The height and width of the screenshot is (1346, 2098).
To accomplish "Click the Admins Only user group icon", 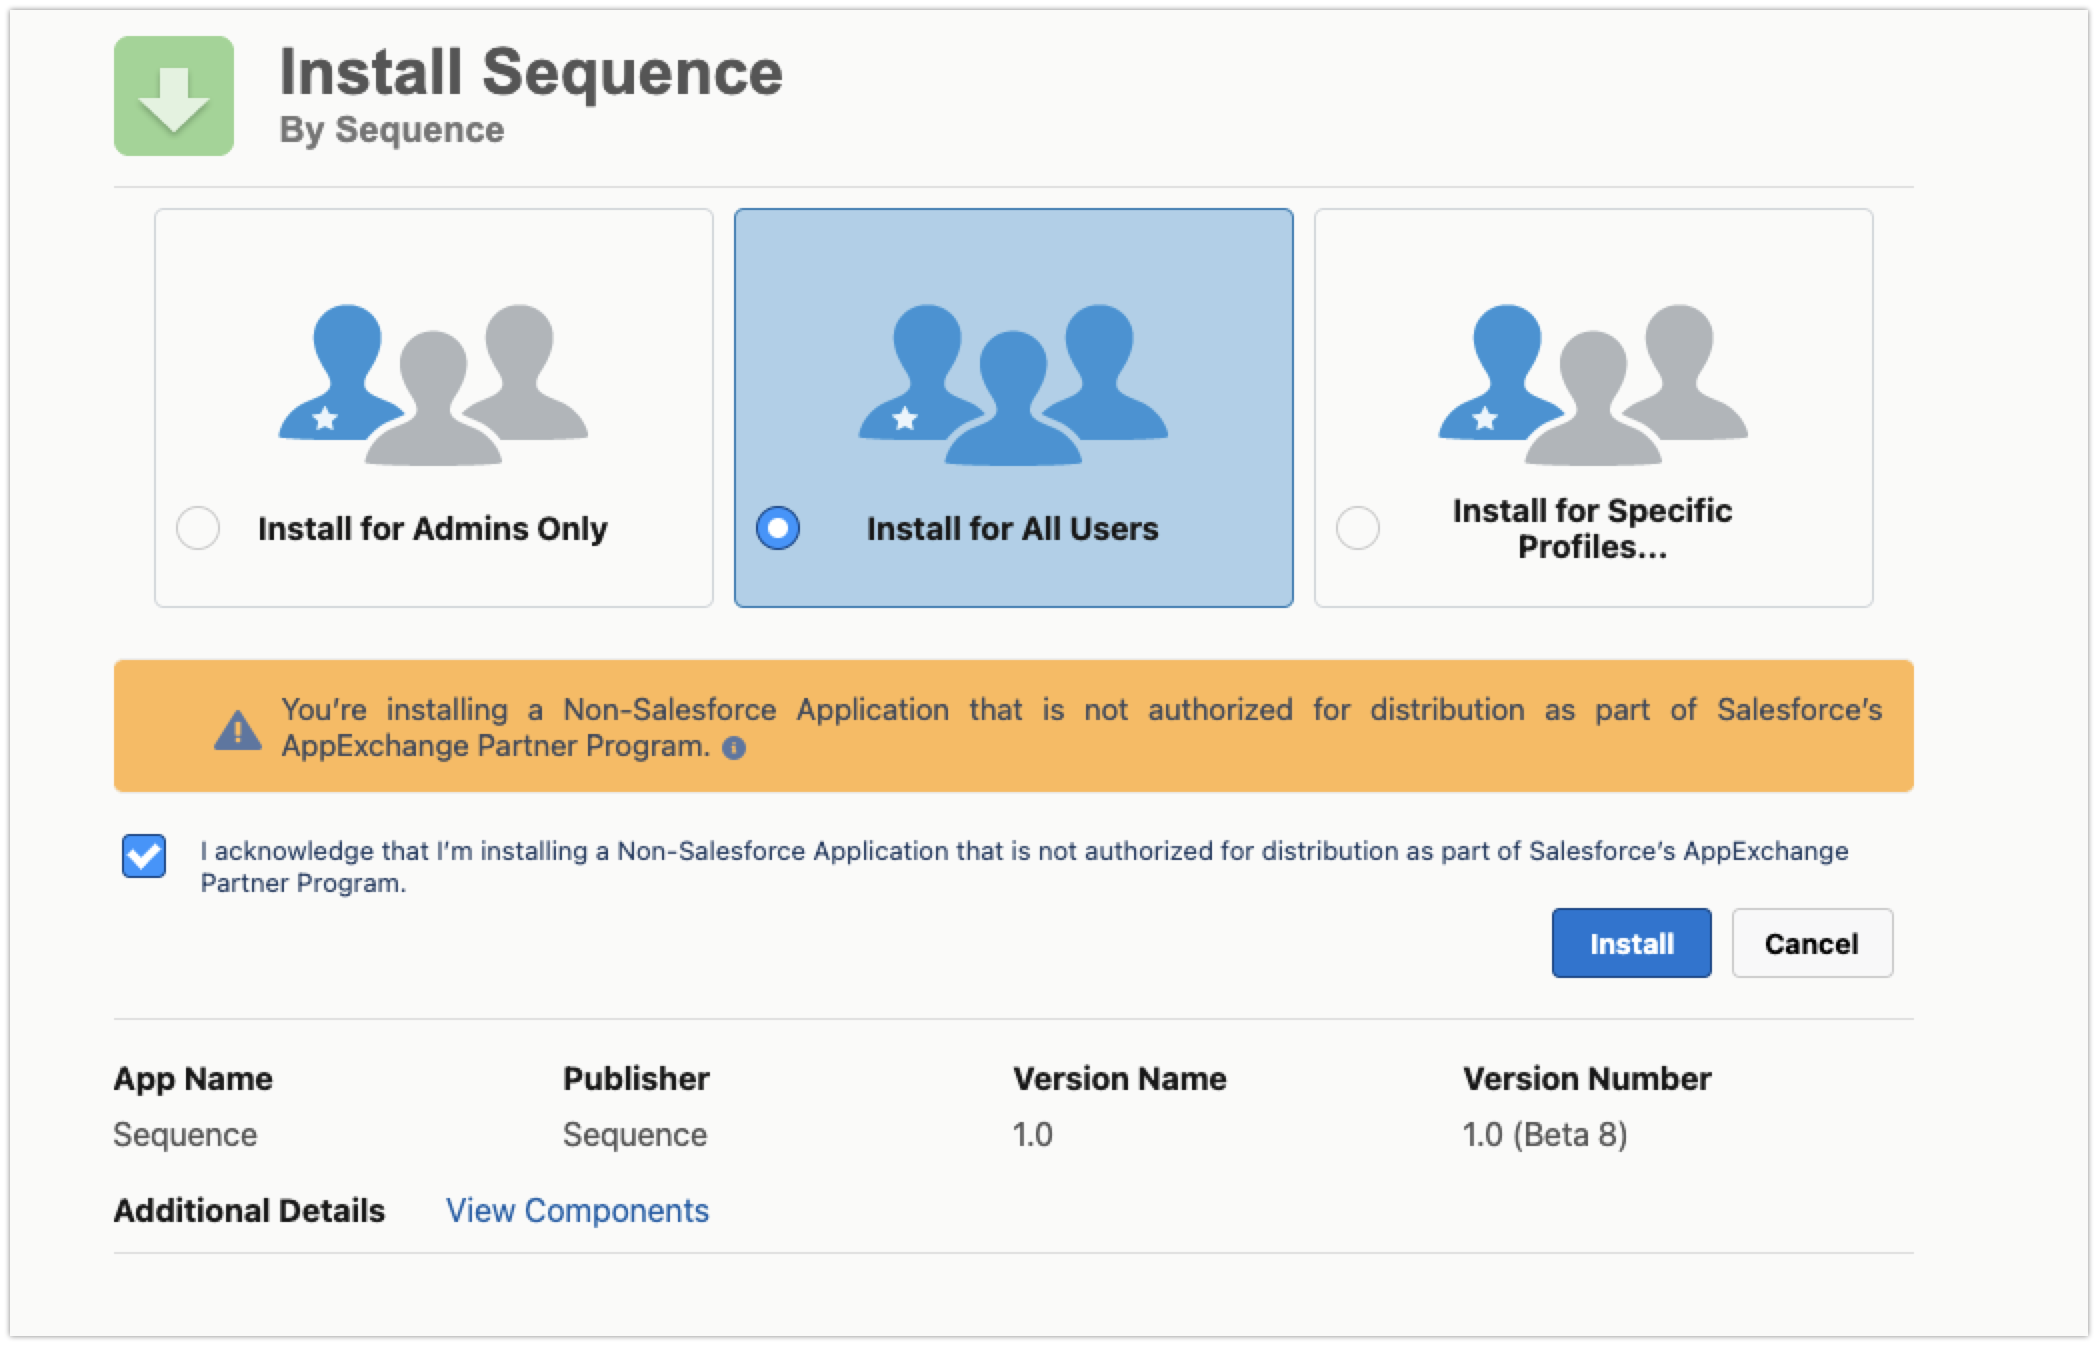I will pyautogui.click(x=433, y=385).
